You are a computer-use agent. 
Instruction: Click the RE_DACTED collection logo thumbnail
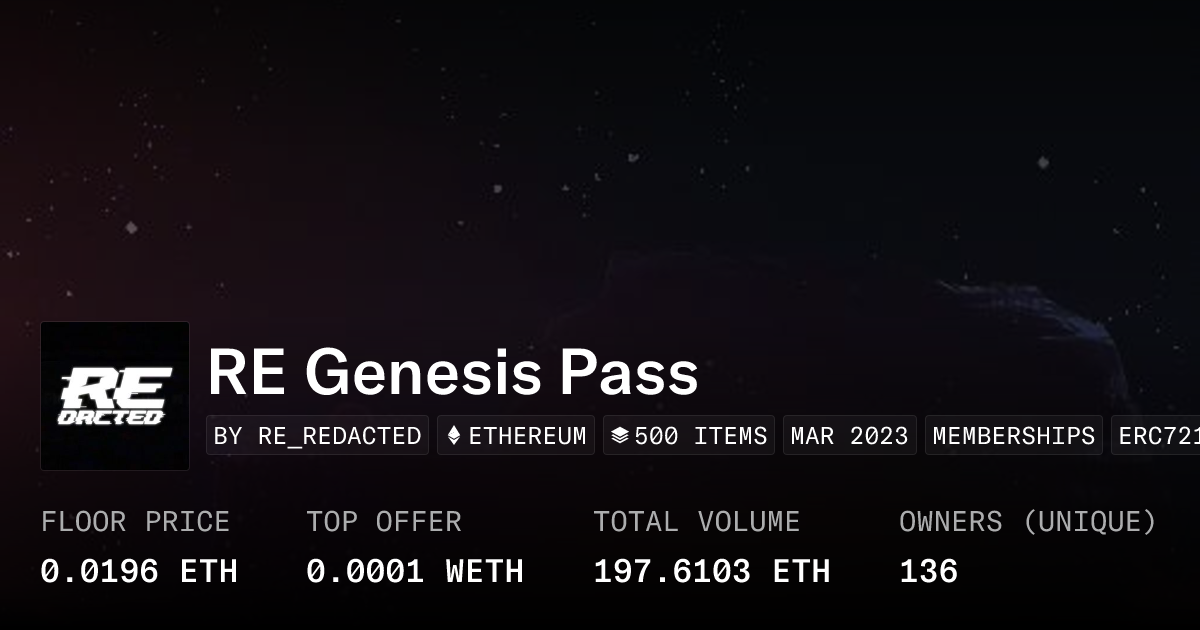pos(115,396)
